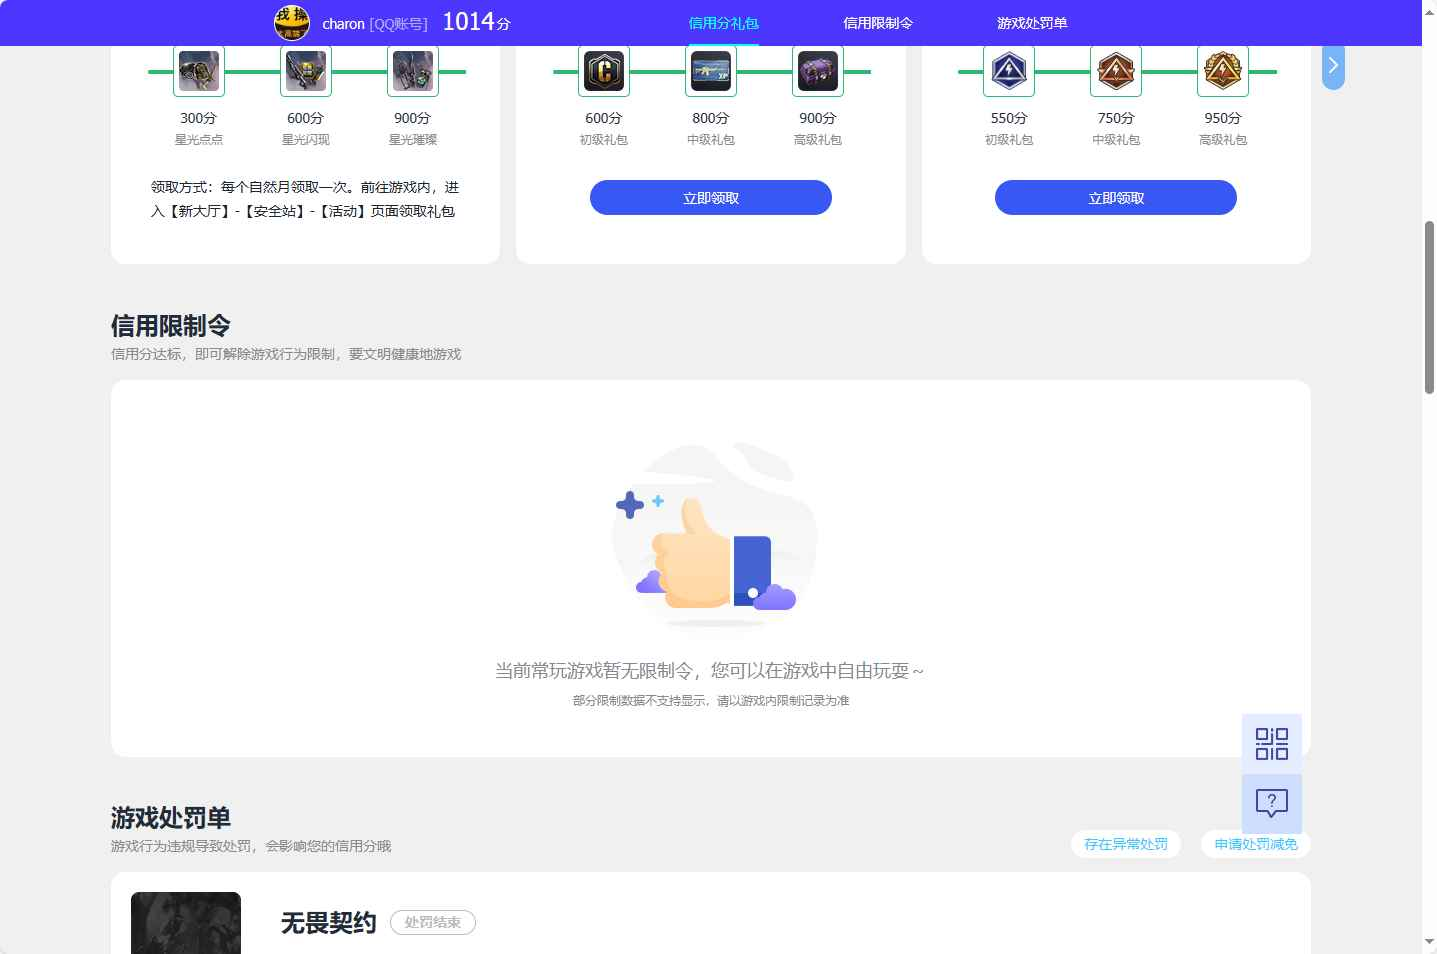Click the 当前常玩游戏暂无限制令 message
The image size is (1437, 954).
pyautogui.click(x=710, y=671)
